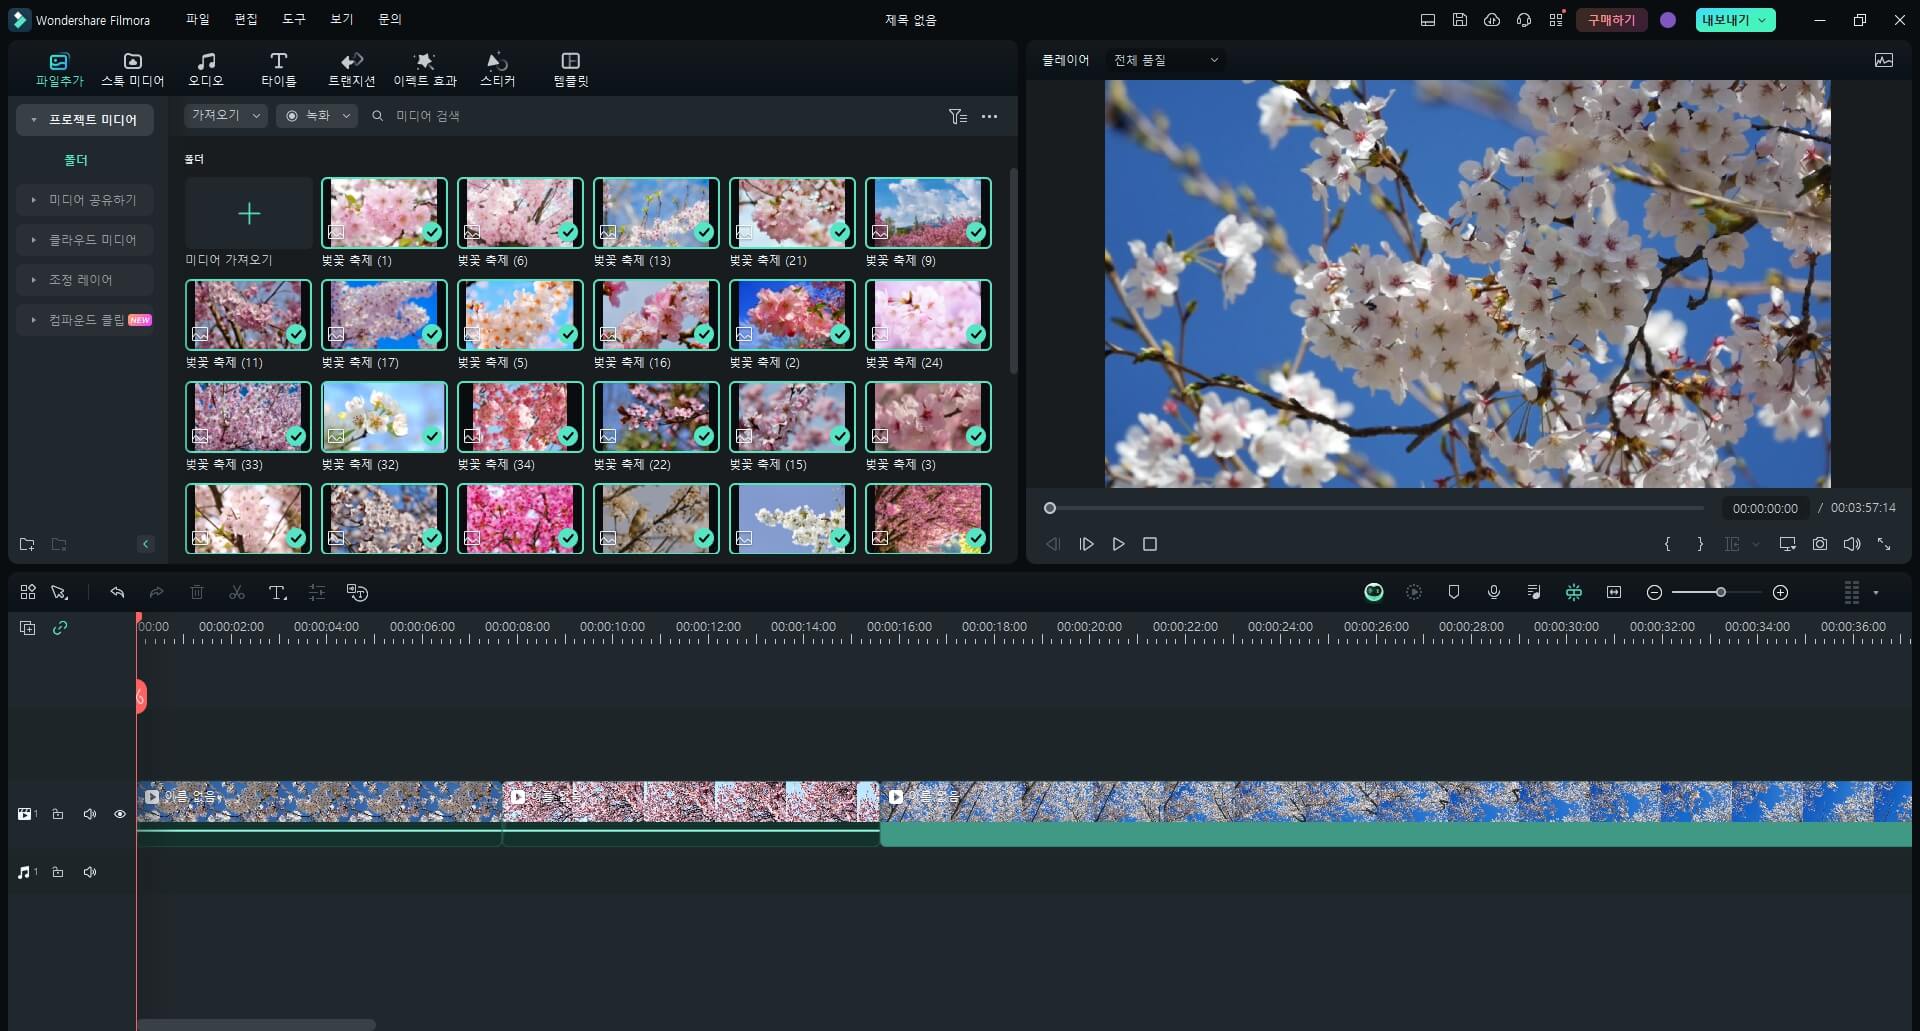Click the preview snapshot panel icon top-right

pyautogui.click(x=1883, y=60)
